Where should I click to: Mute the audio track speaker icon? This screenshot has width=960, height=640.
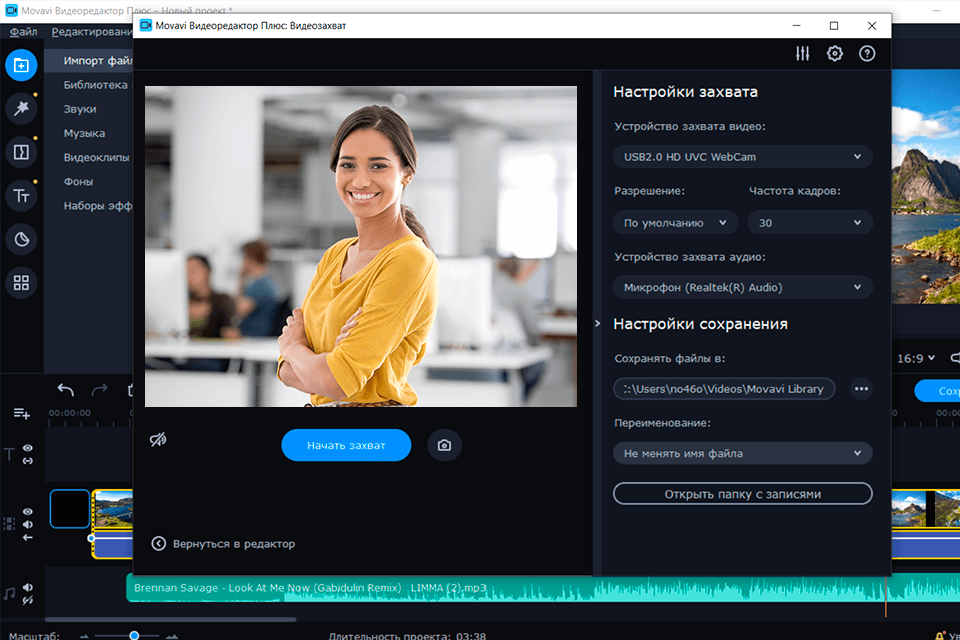coord(28,588)
